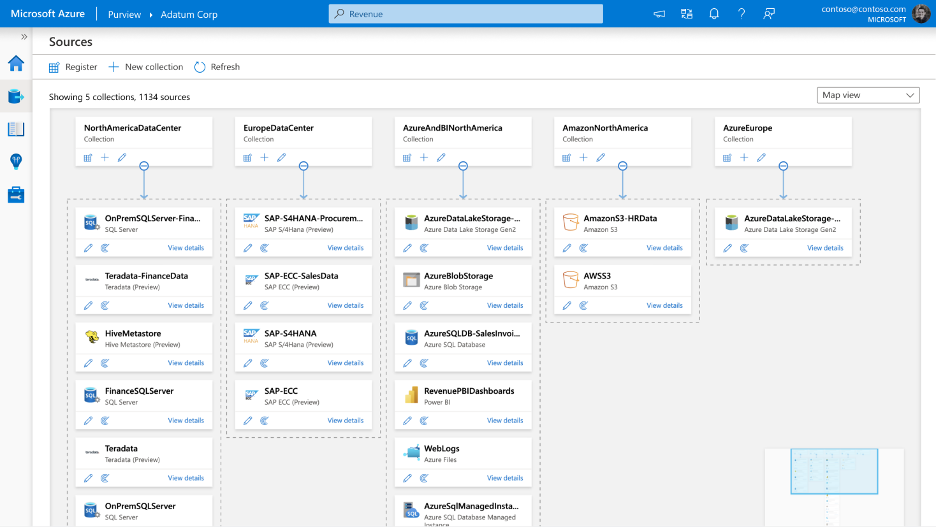Screen dimensions: 936x528
Task: Edit pencil on RevenuePBIDashboards card
Action: (407, 421)
